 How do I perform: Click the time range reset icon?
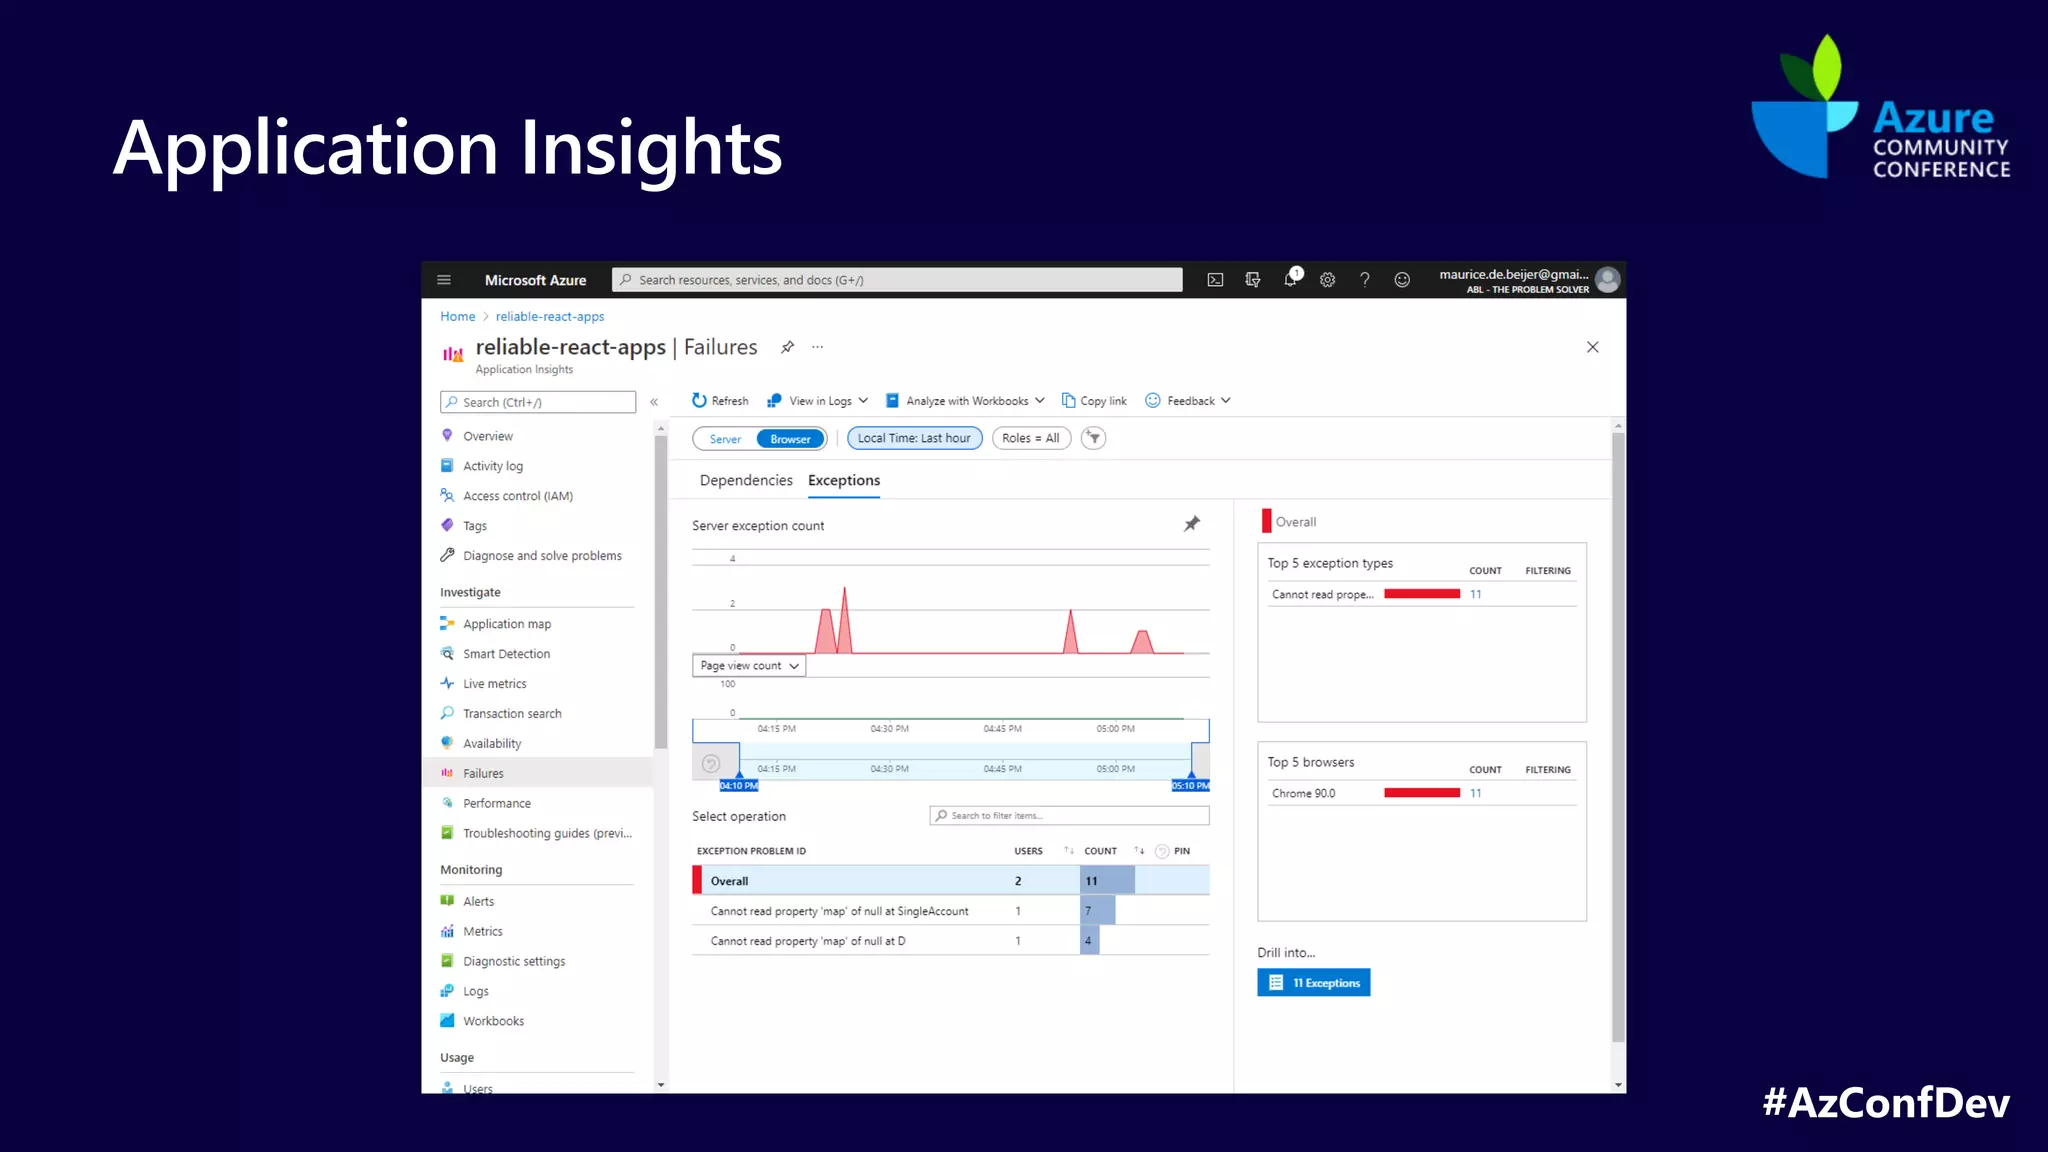pos(710,764)
